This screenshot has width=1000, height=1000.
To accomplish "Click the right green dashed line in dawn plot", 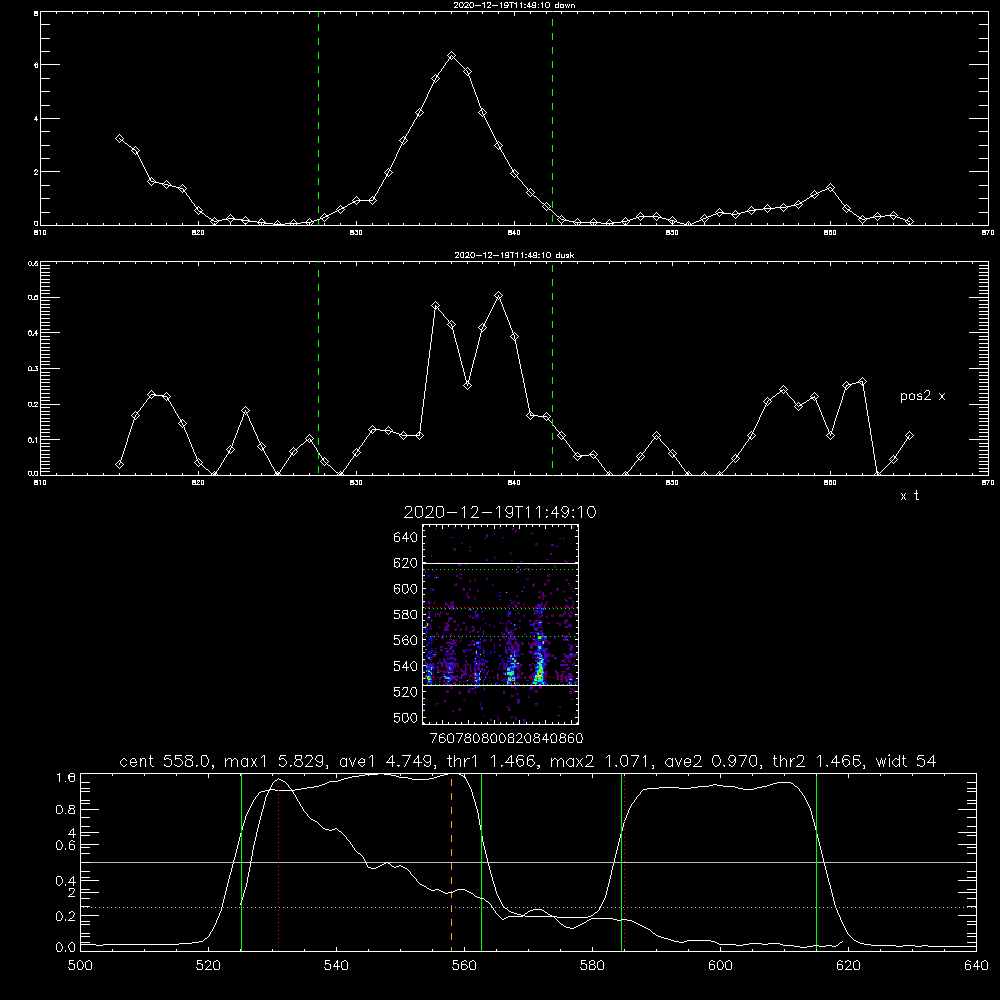I will [552, 118].
